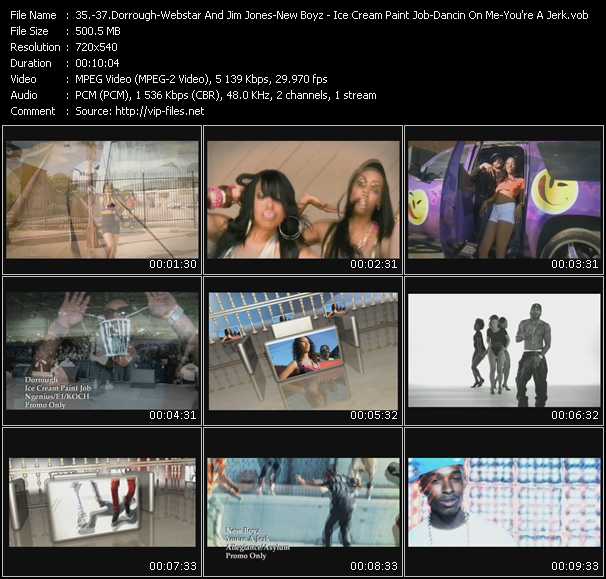Open the thumbnail timestamped 00:03:31

pyautogui.click(x=504, y=199)
